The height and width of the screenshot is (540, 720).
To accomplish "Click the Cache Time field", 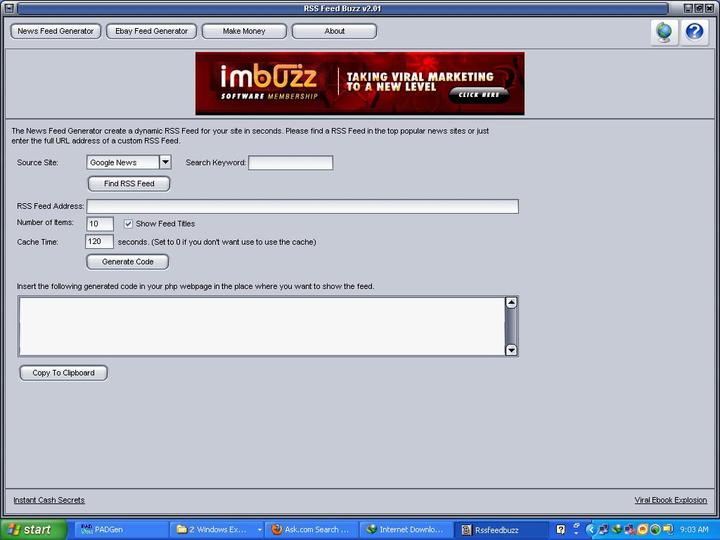I will click(99, 242).
